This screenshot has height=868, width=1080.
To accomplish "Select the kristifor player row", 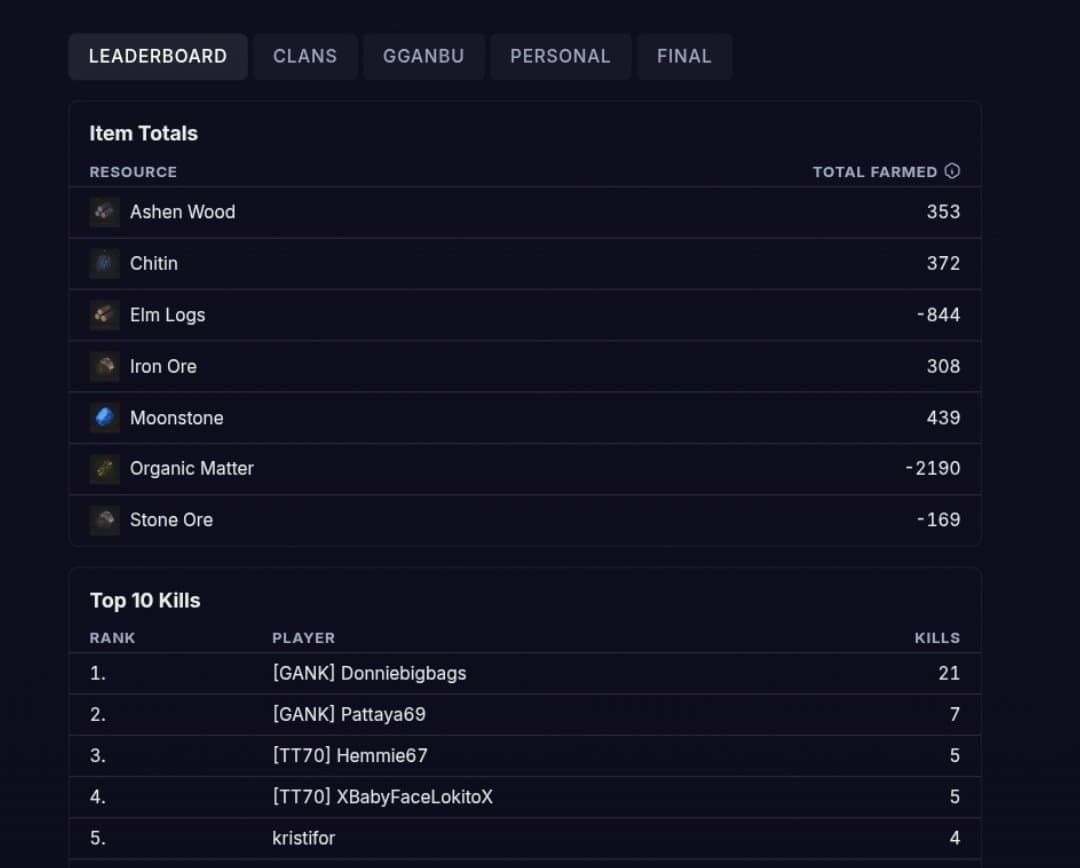I will pos(303,838).
